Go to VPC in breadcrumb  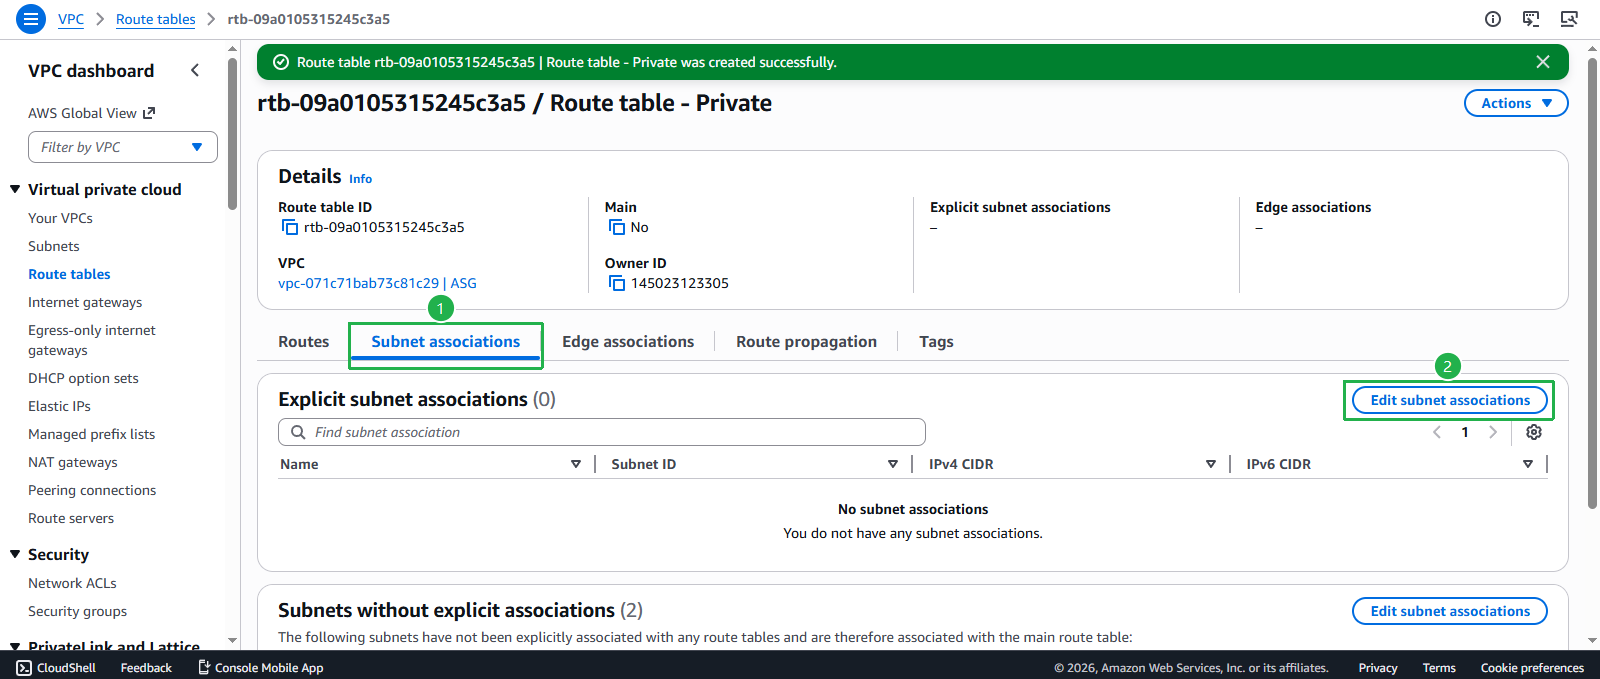coord(71,19)
